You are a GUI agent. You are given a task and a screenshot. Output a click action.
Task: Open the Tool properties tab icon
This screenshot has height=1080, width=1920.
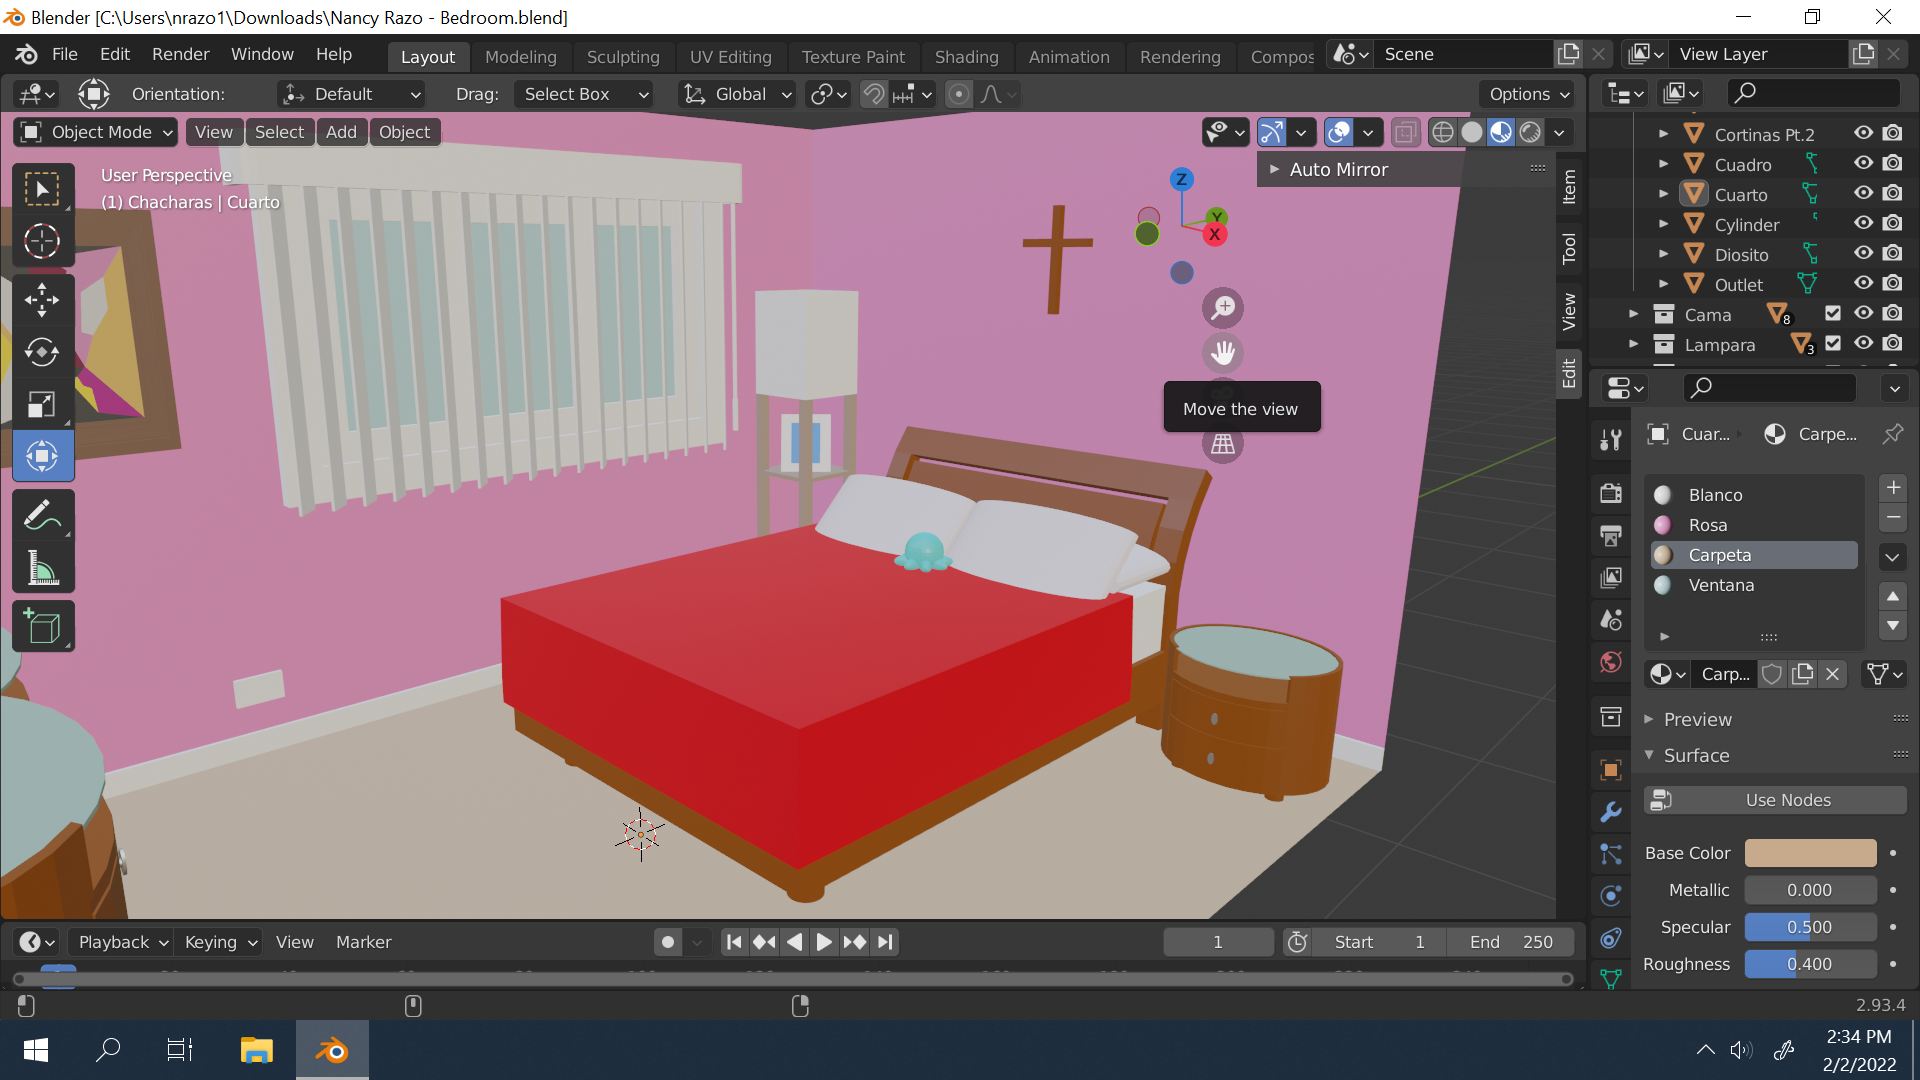[1610, 440]
